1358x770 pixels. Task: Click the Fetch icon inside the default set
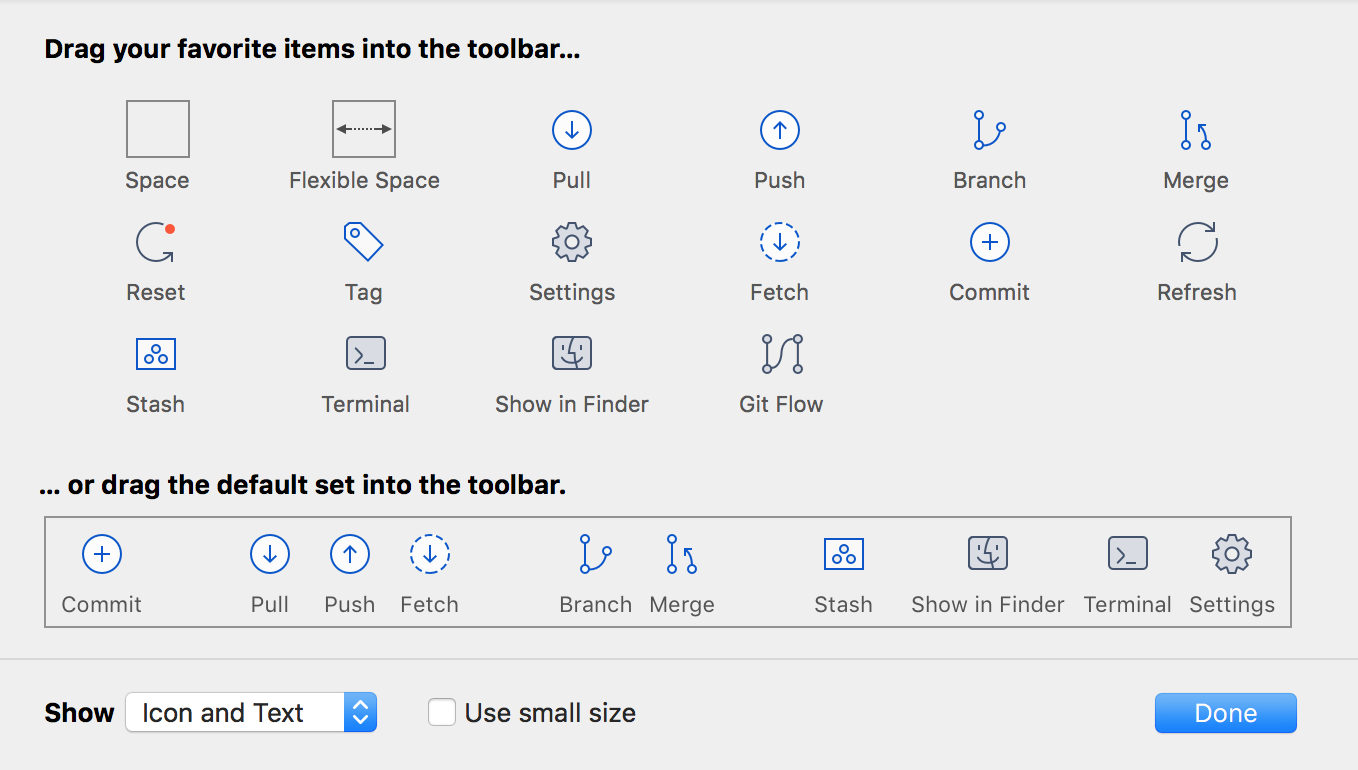[429, 553]
